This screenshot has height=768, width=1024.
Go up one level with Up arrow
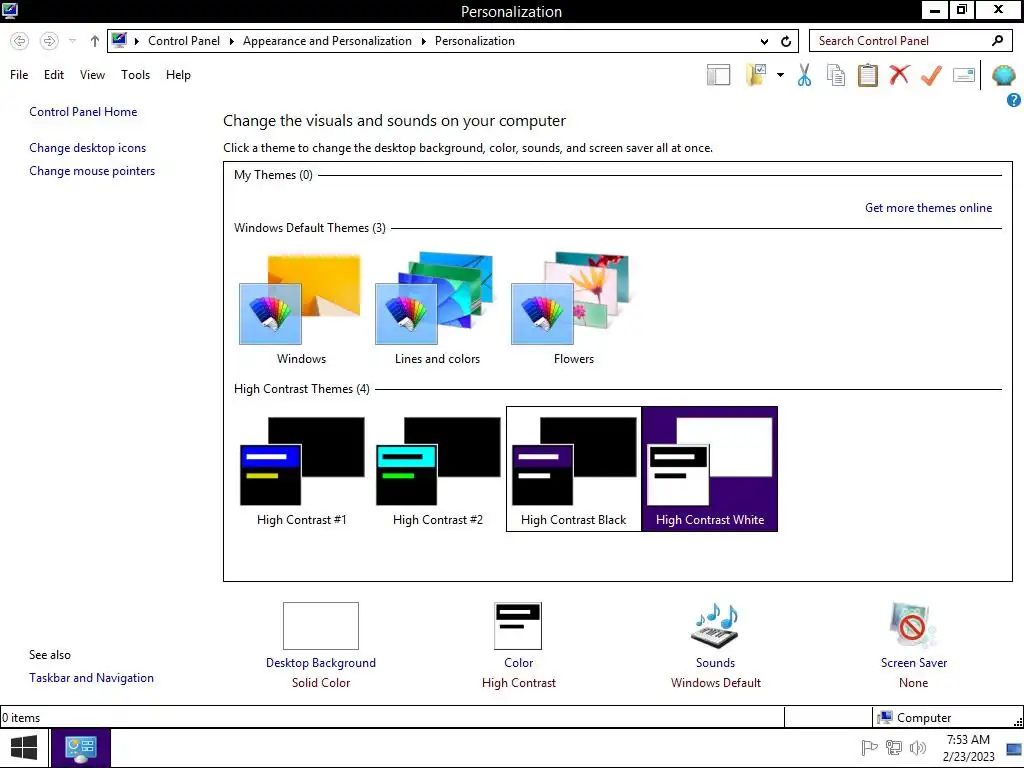click(95, 41)
